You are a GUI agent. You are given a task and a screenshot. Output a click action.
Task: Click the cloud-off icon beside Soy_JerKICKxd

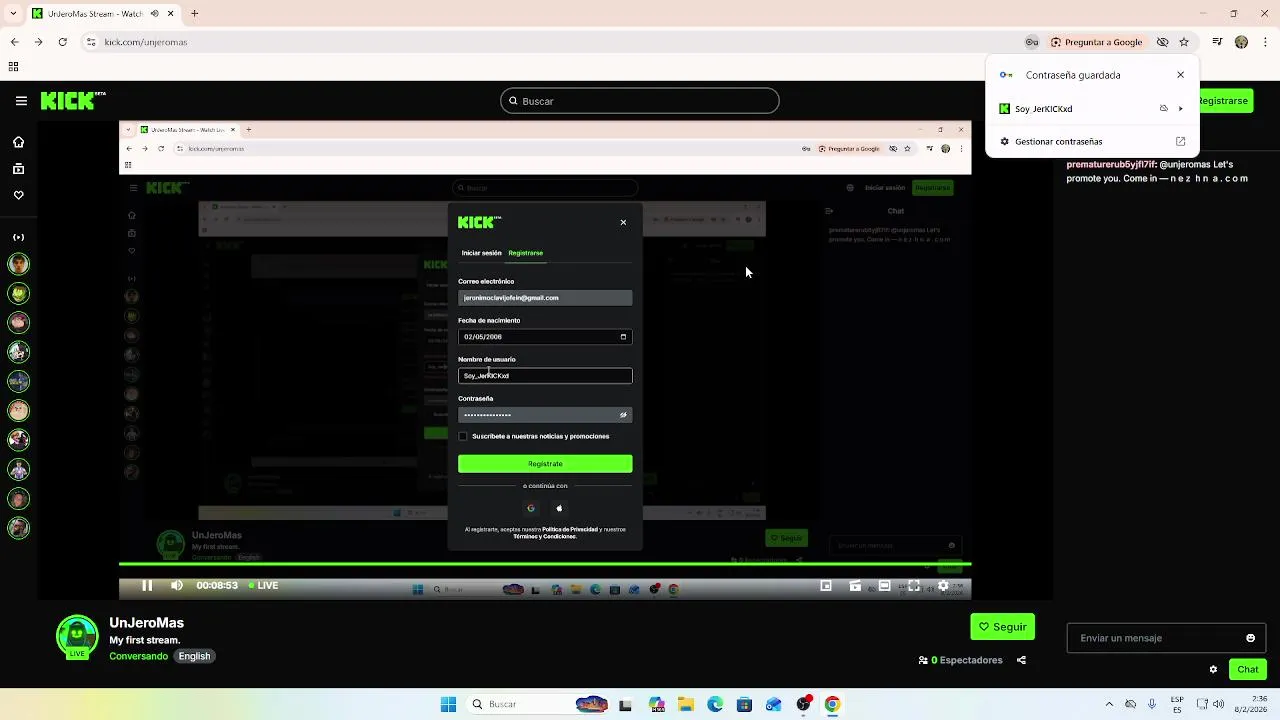point(1163,108)
